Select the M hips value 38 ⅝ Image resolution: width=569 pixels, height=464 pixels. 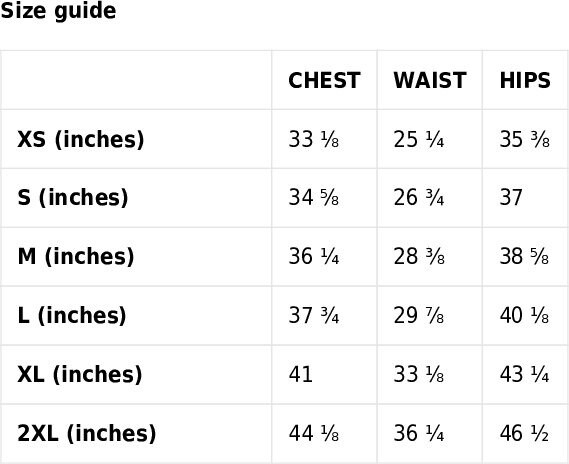click(x=524, y=256)
